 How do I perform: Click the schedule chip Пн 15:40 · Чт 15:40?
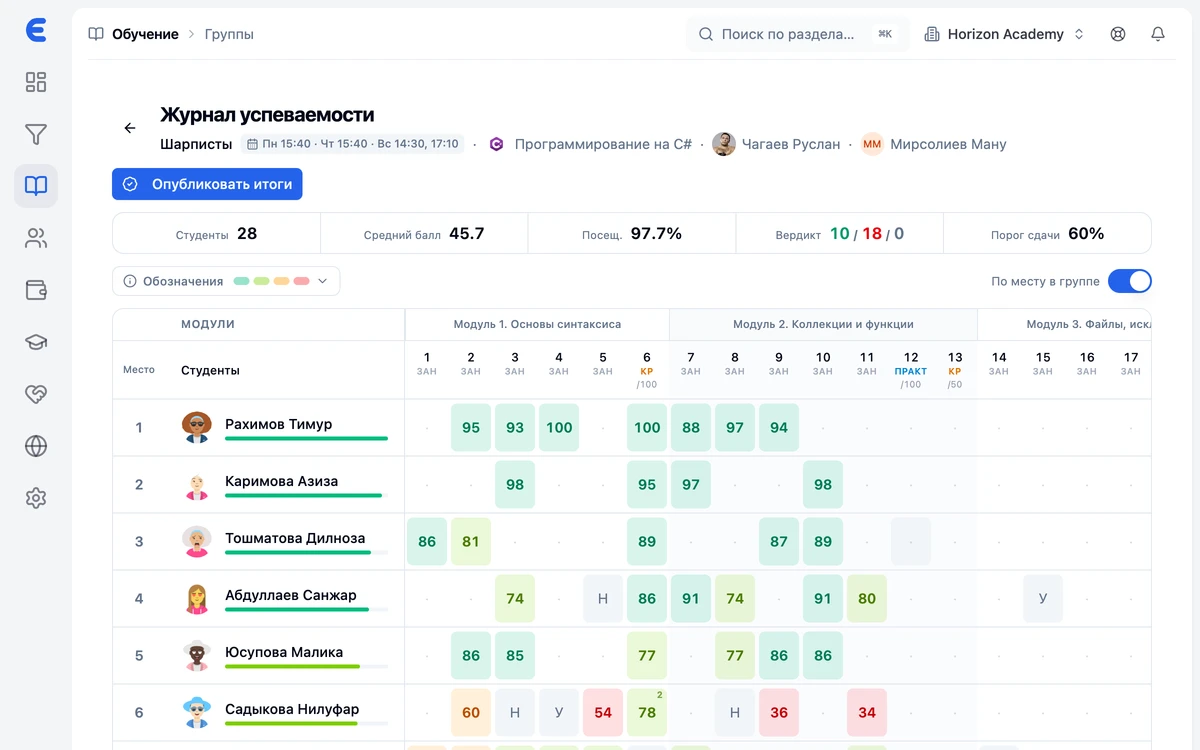352,144
